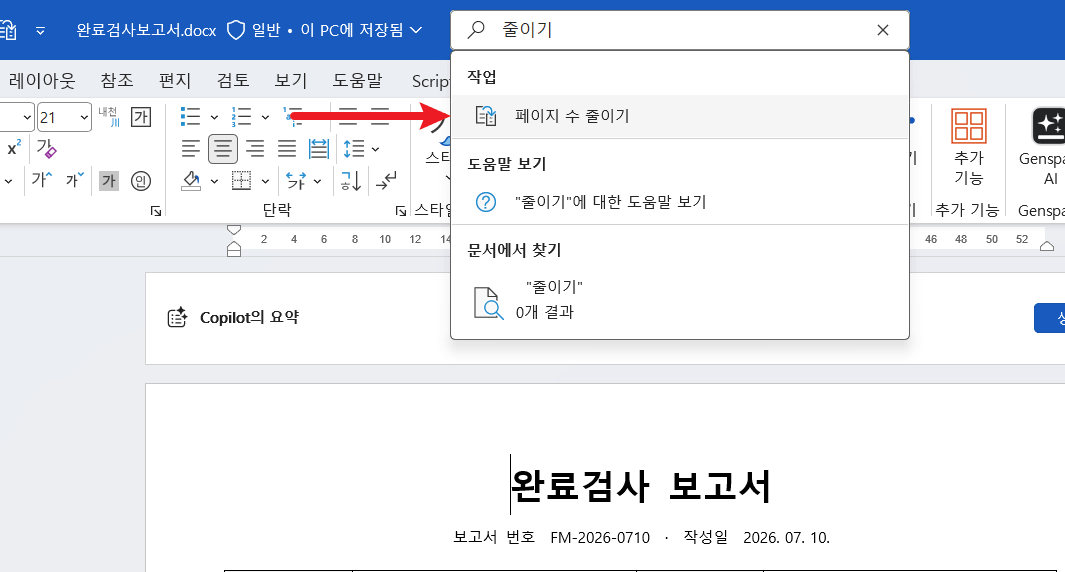Click the first line indent ruler marker

click(234, 230)
